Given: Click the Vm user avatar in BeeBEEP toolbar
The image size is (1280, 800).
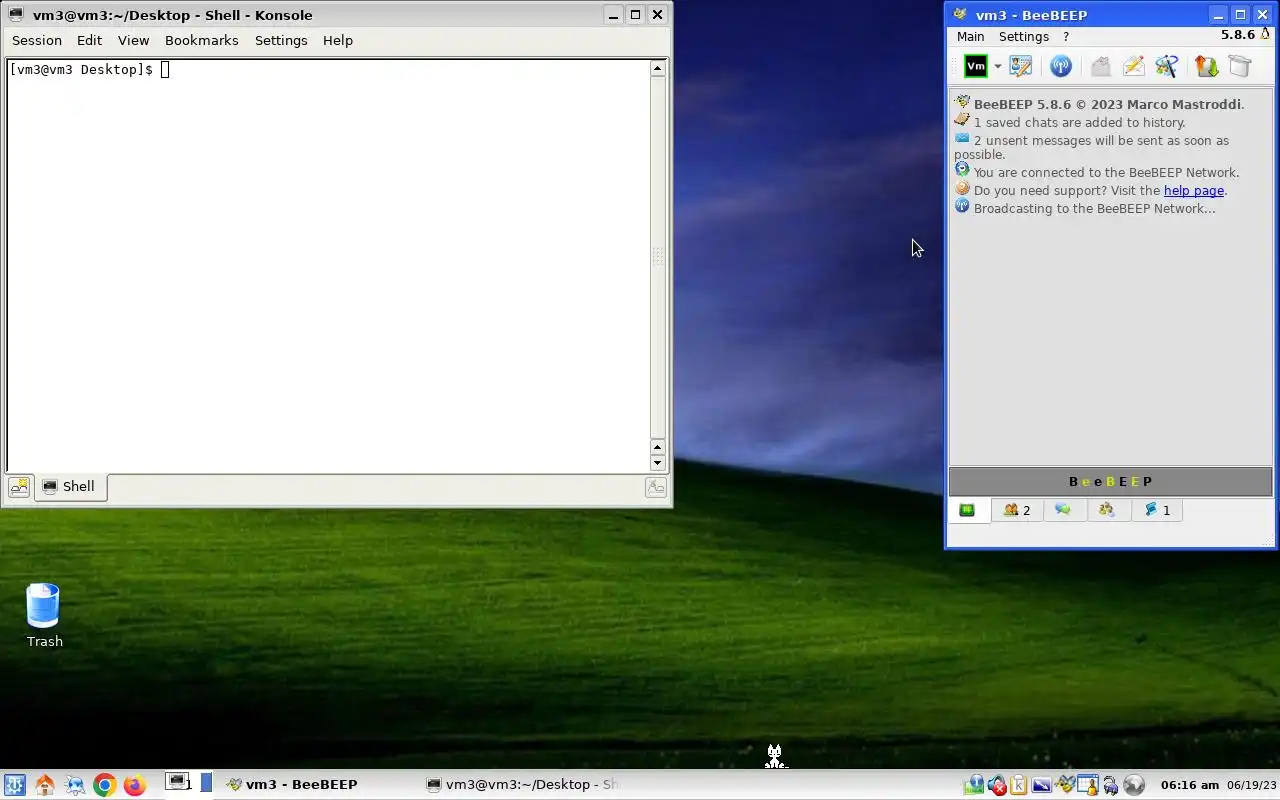Looking at the screenshot, I should (x=975, y=66).
